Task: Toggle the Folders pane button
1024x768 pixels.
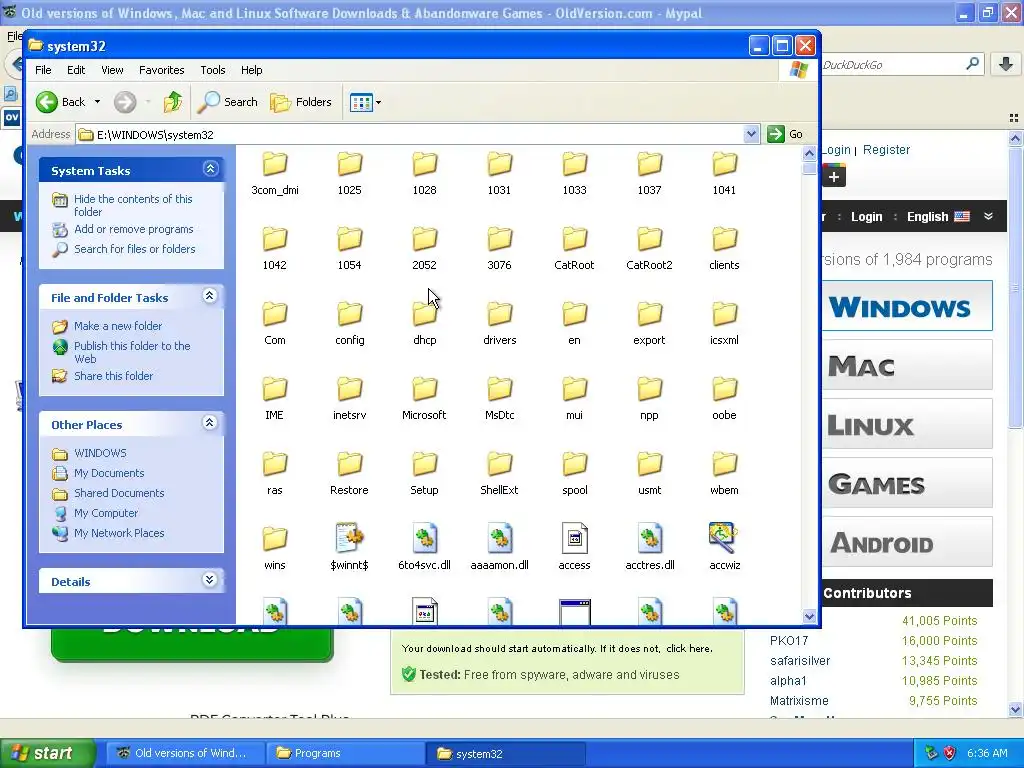Action: [301, 102]
